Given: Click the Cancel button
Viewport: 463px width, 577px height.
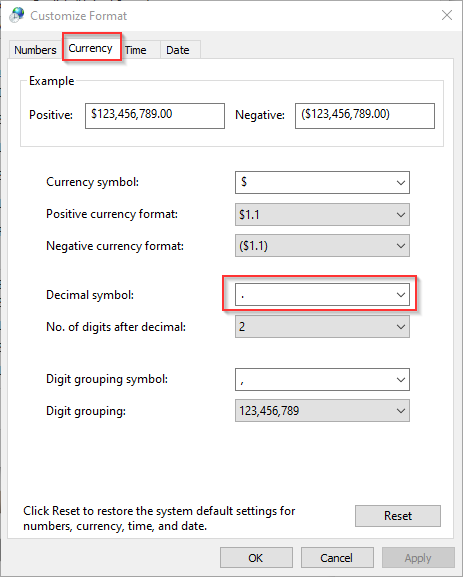Looking at the screenshot, I should coord(337,558).
